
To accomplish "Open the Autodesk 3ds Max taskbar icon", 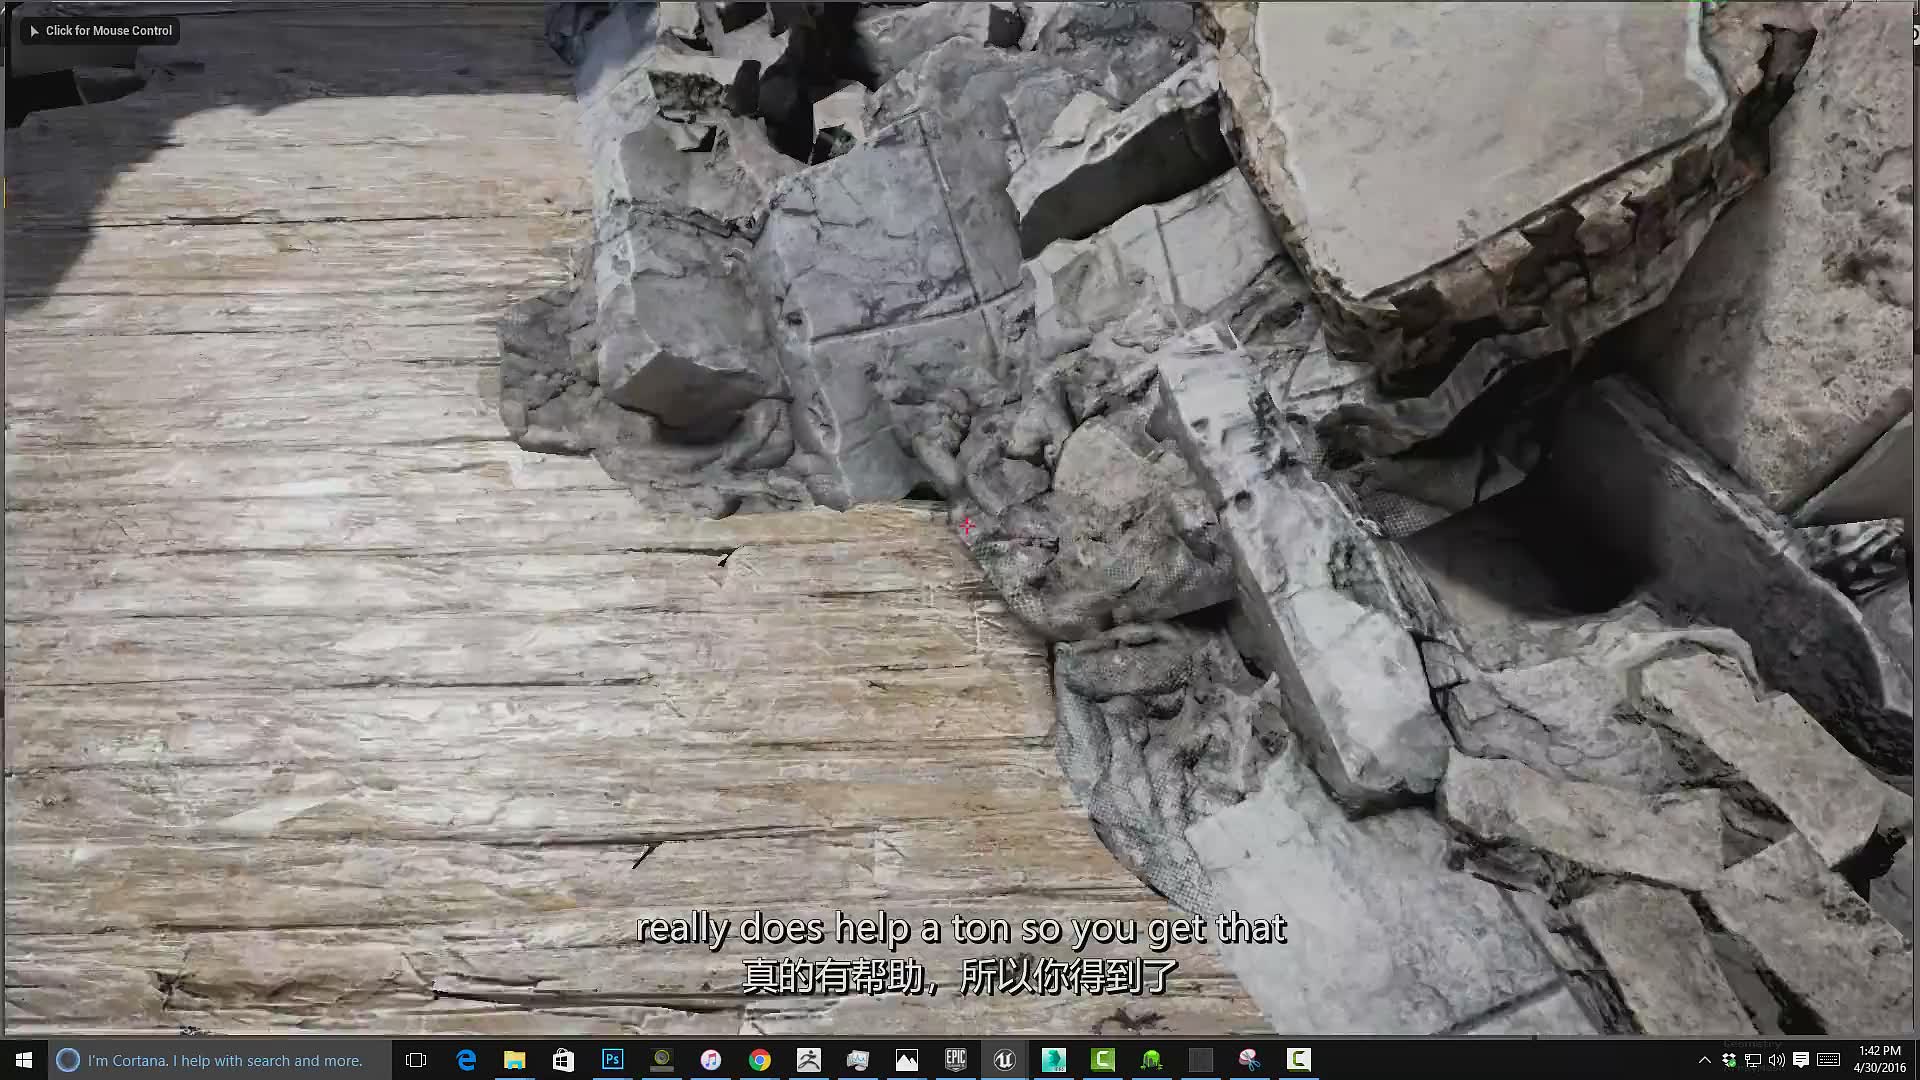I will pyautogui.click(x=1054, y=1060).
